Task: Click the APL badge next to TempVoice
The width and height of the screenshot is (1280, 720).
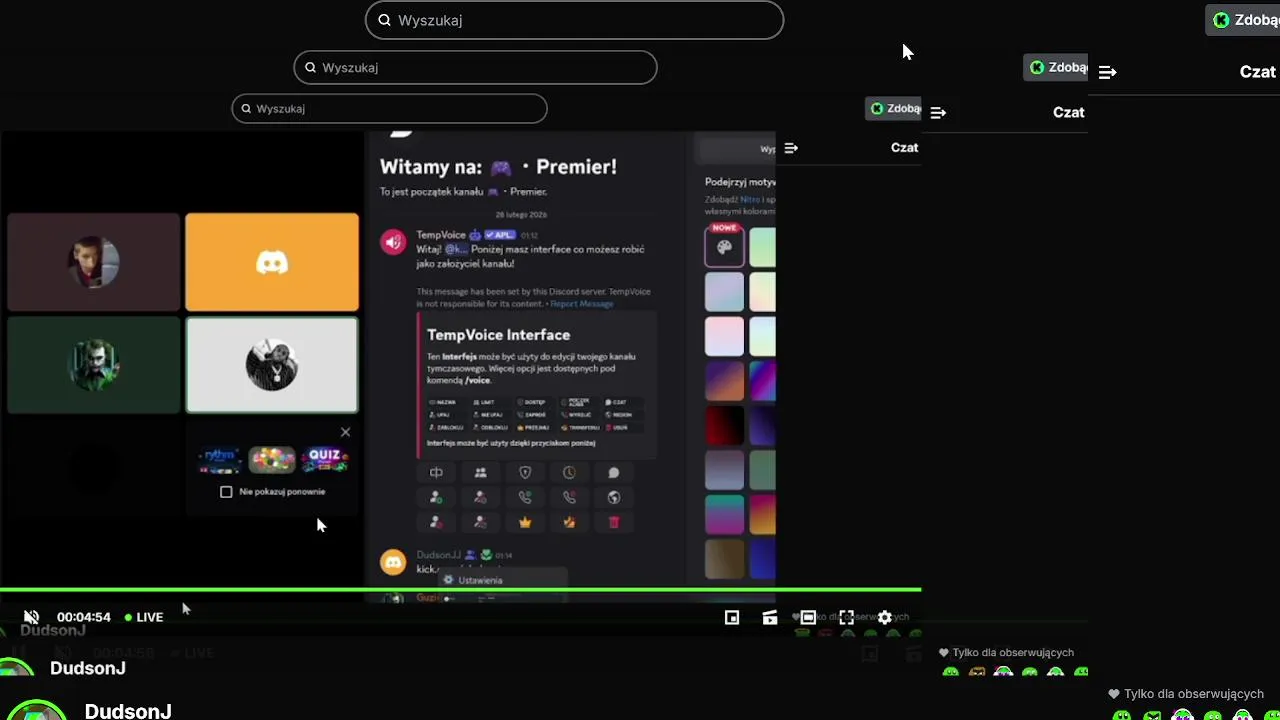Action: [x=500, y=235]
